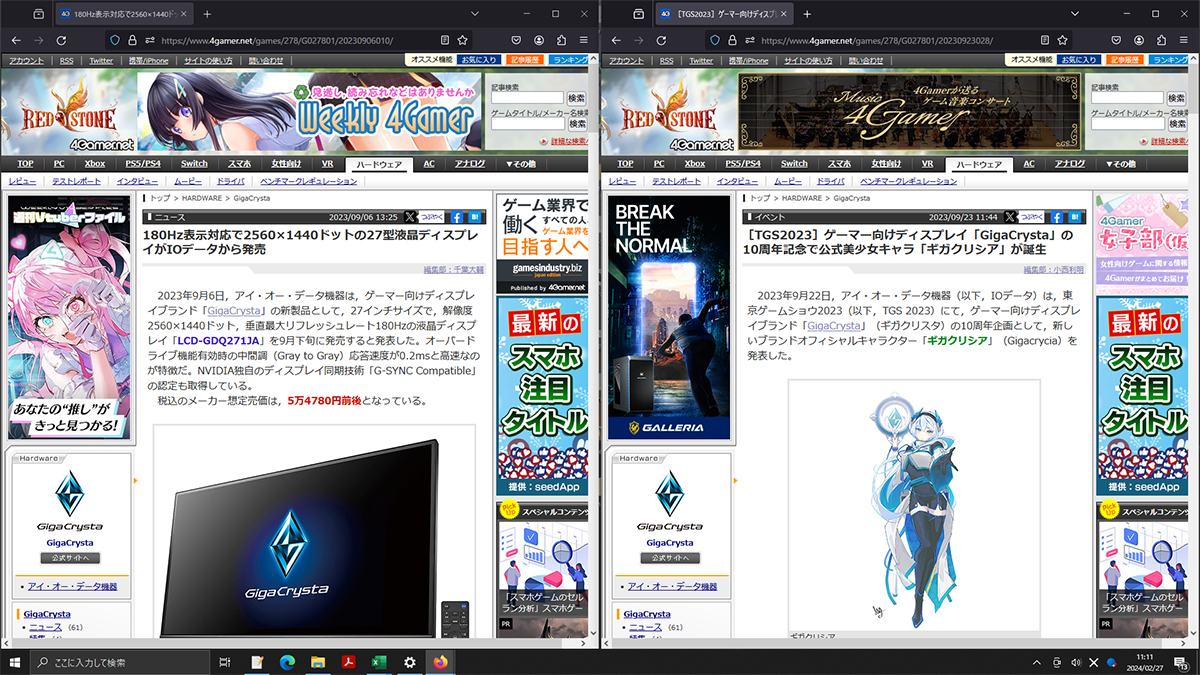Open Firefox View icon in left window
The width and height of the screenshot is (1200, 675).
pos(38,14)
